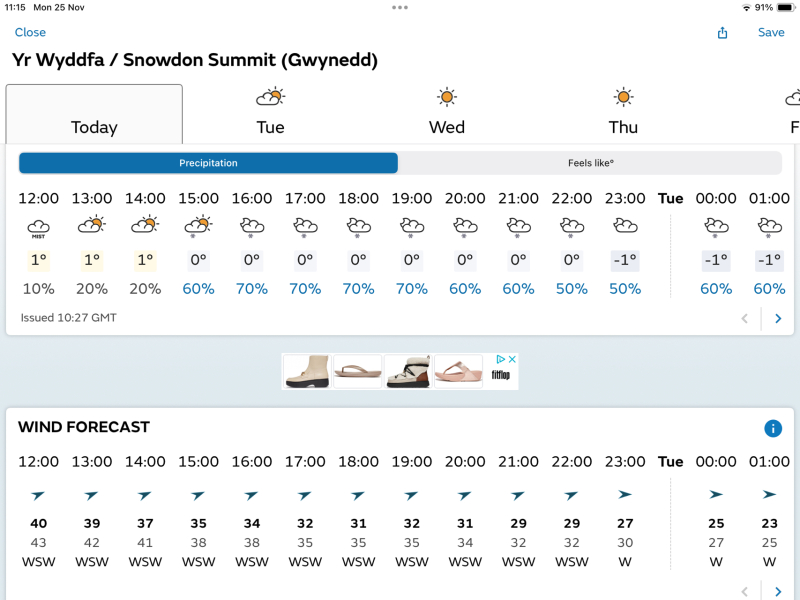Switch to the Wed forecast tab
The image size is (800, 600).
point(446,127)
